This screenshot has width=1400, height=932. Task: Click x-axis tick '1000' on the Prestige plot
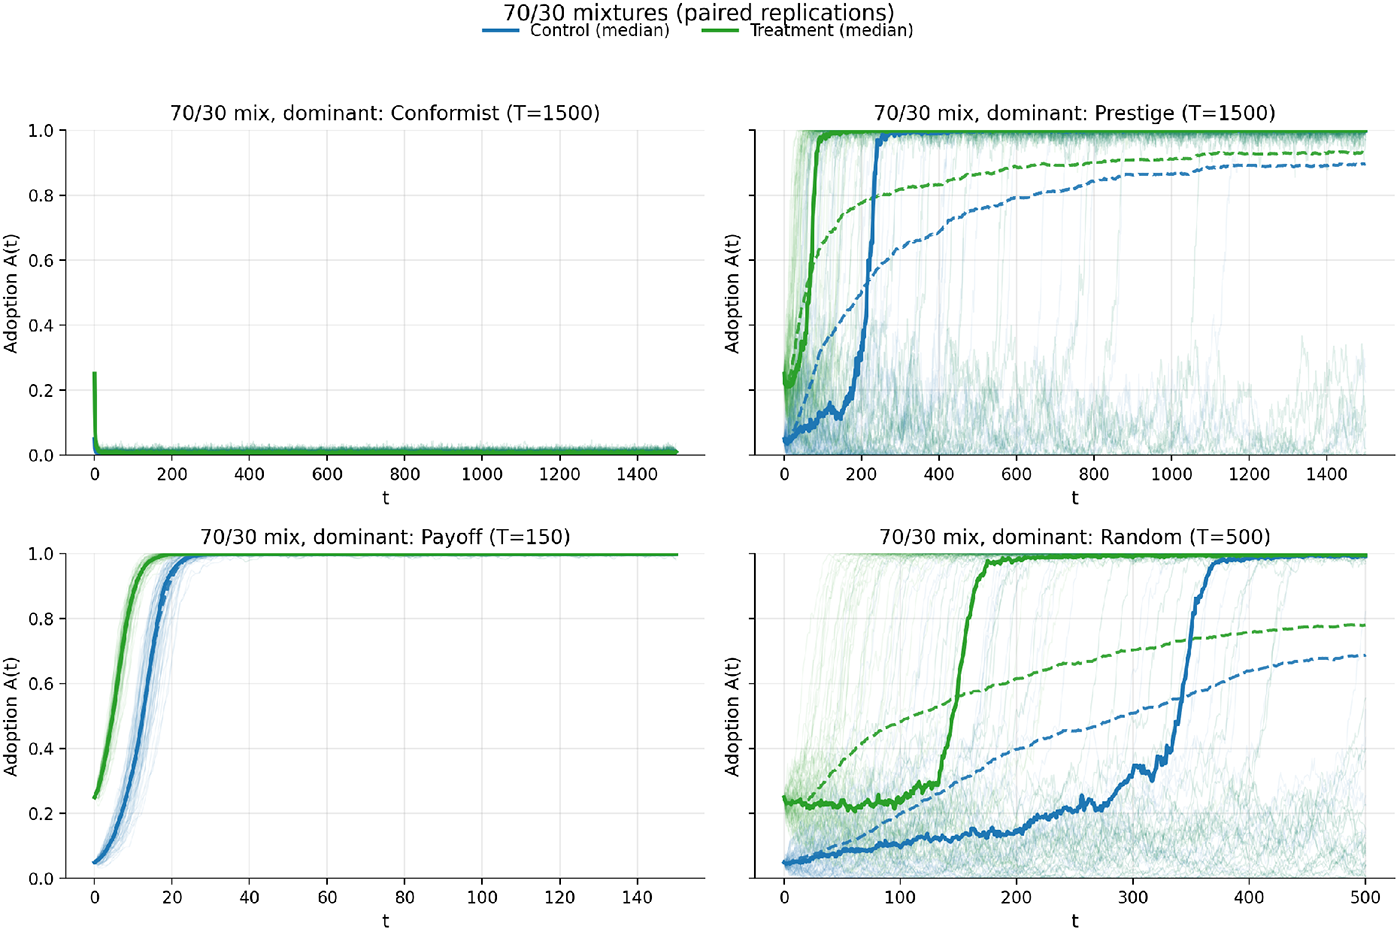[1172, 474]
